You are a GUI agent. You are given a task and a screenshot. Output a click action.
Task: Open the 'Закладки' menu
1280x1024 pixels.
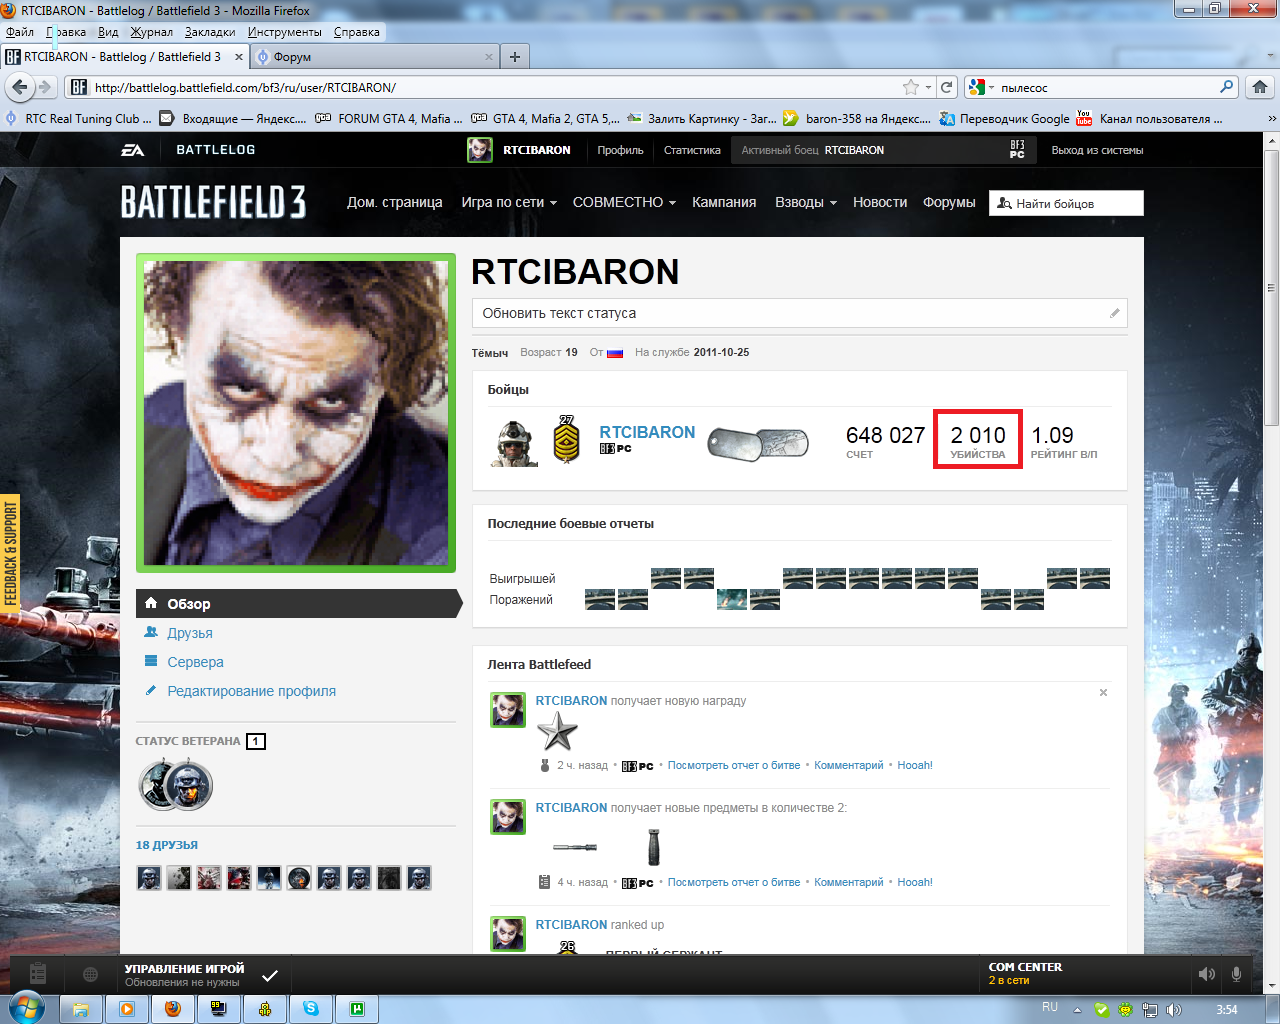coord(210,32)
